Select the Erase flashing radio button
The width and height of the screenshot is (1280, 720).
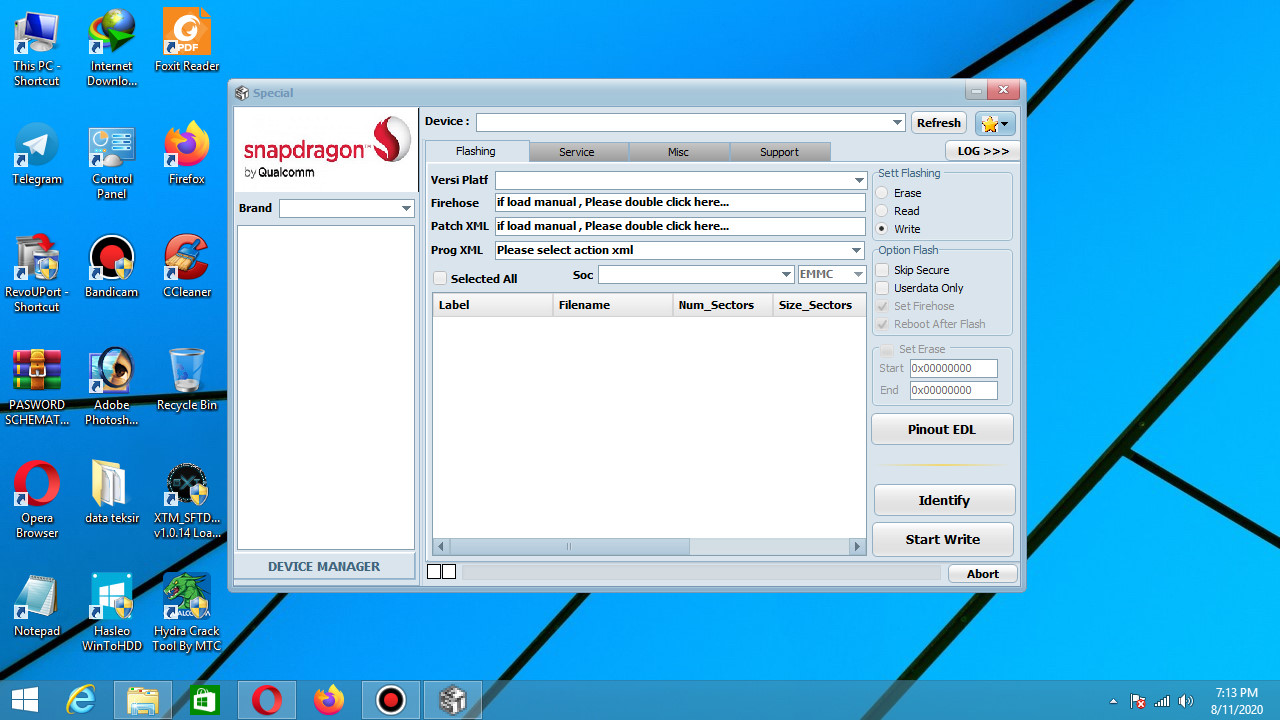[882, 193]
